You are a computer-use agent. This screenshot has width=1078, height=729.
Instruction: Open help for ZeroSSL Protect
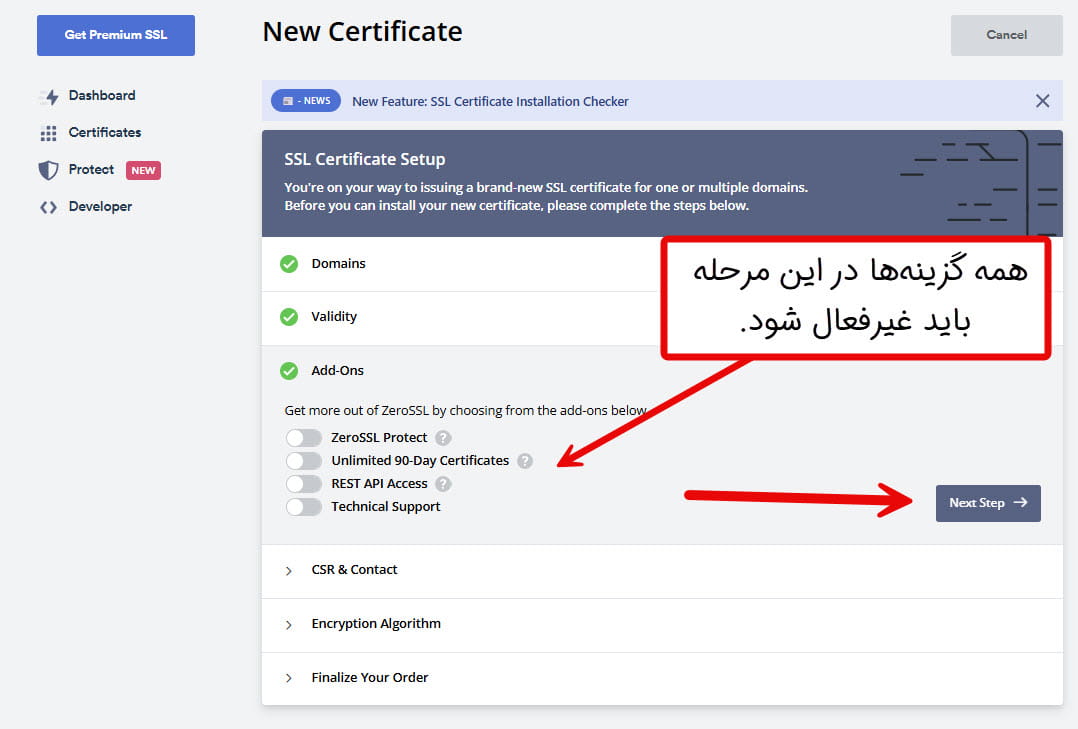(443, 438)
